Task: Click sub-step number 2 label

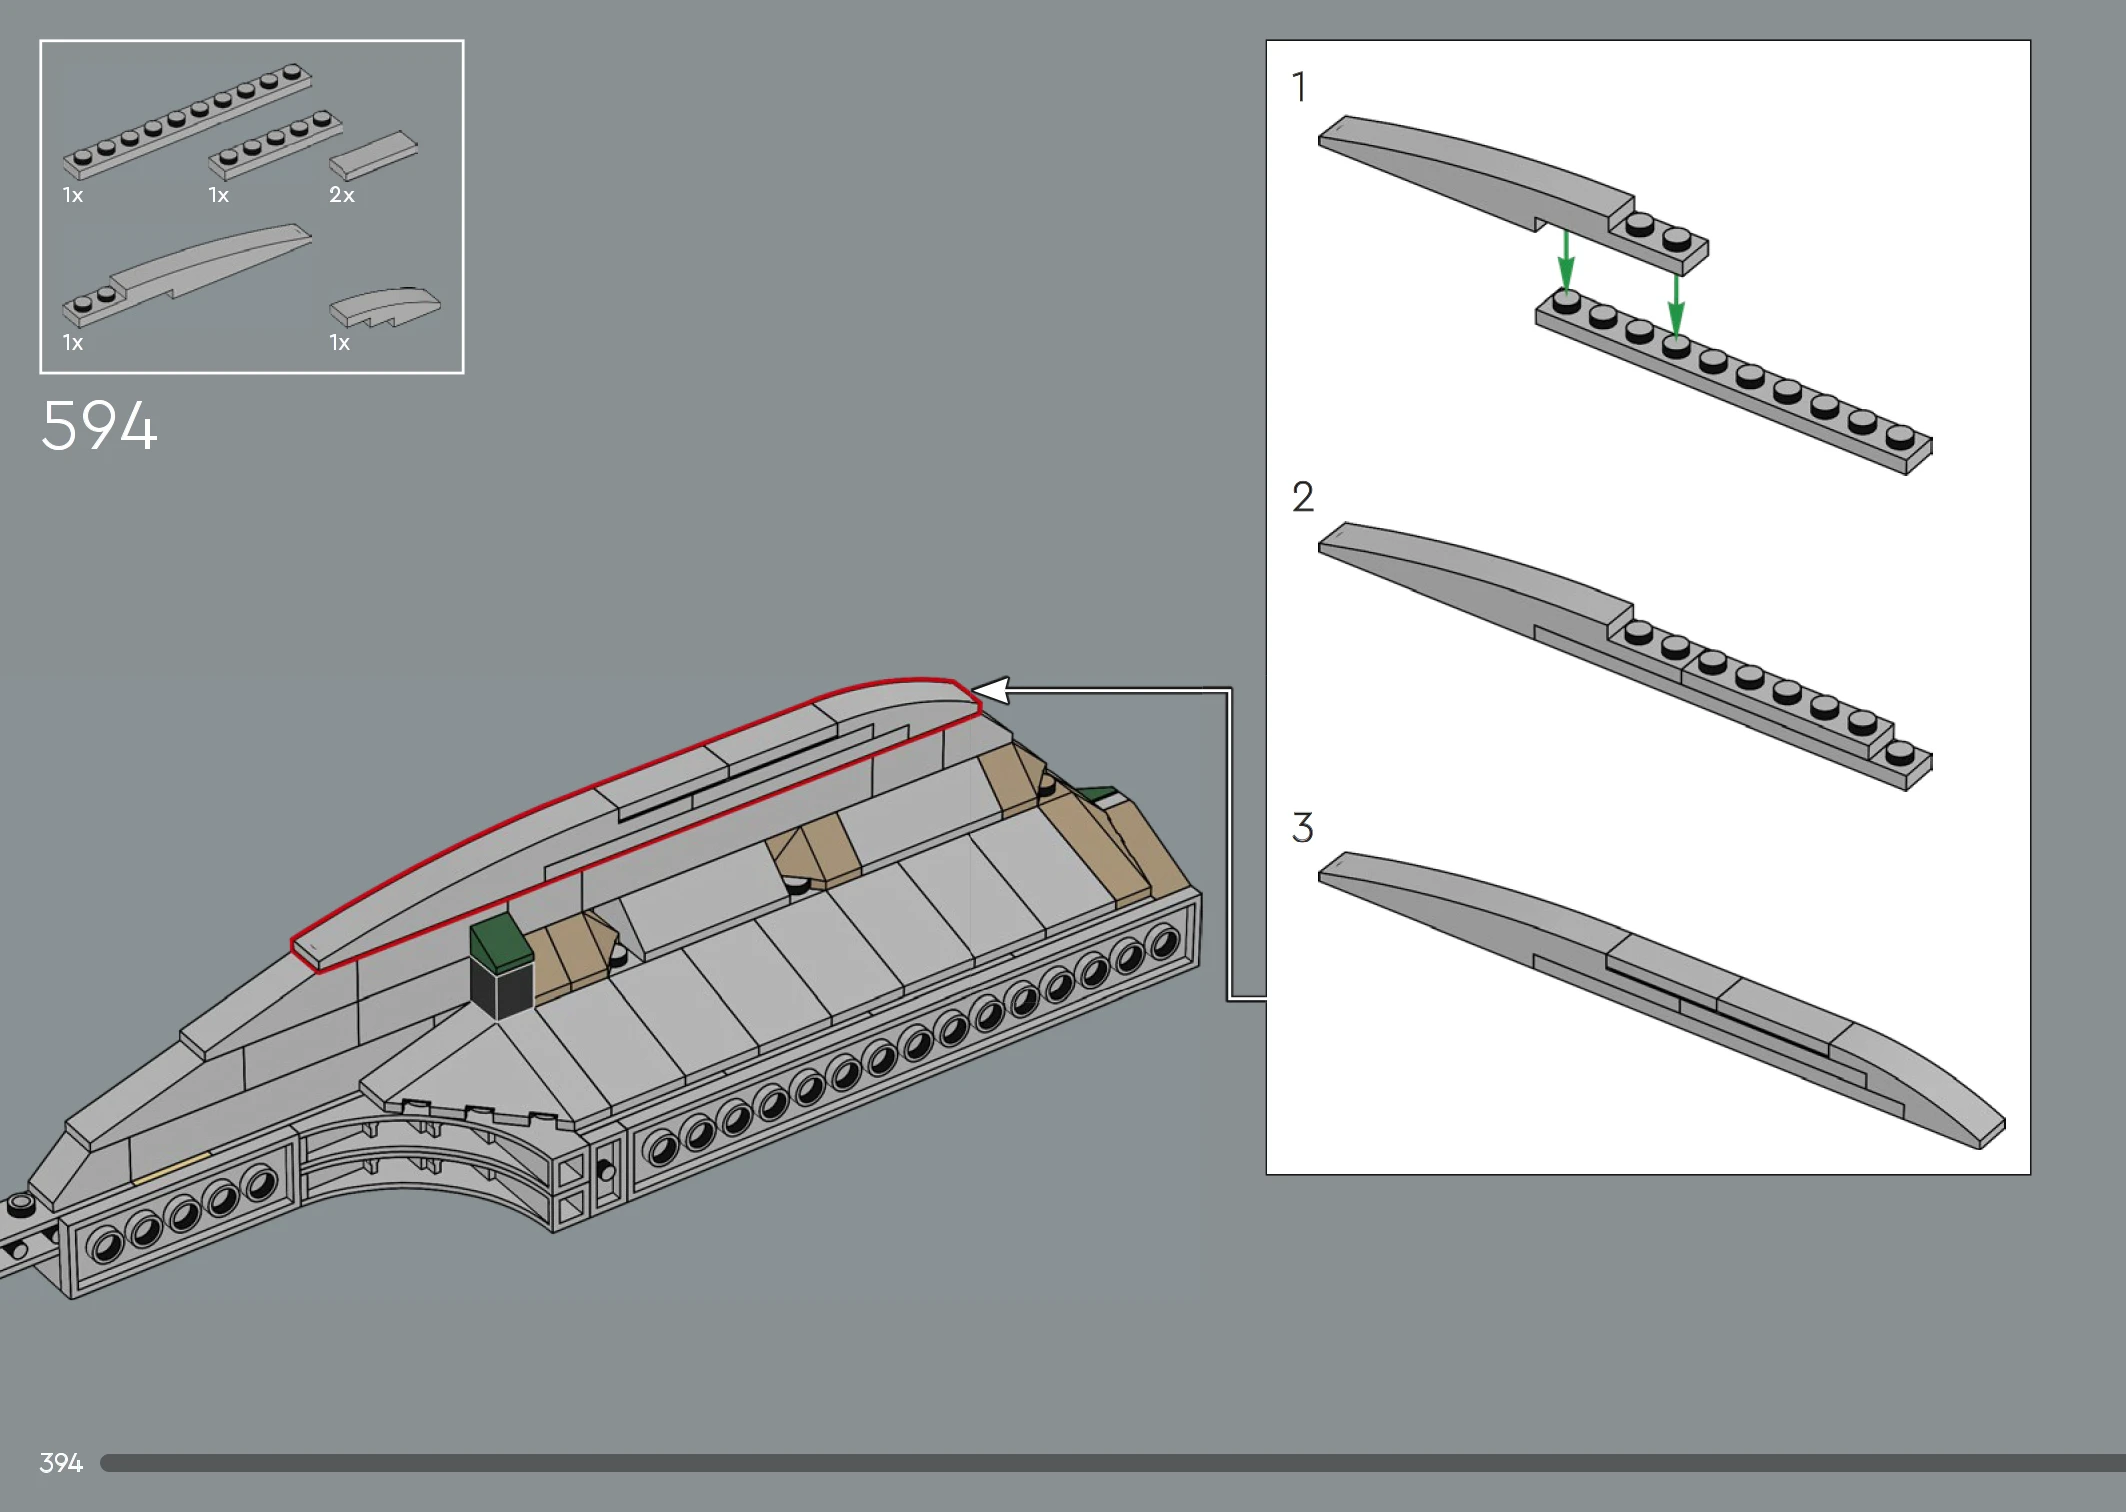Action: click(1302, 497)
